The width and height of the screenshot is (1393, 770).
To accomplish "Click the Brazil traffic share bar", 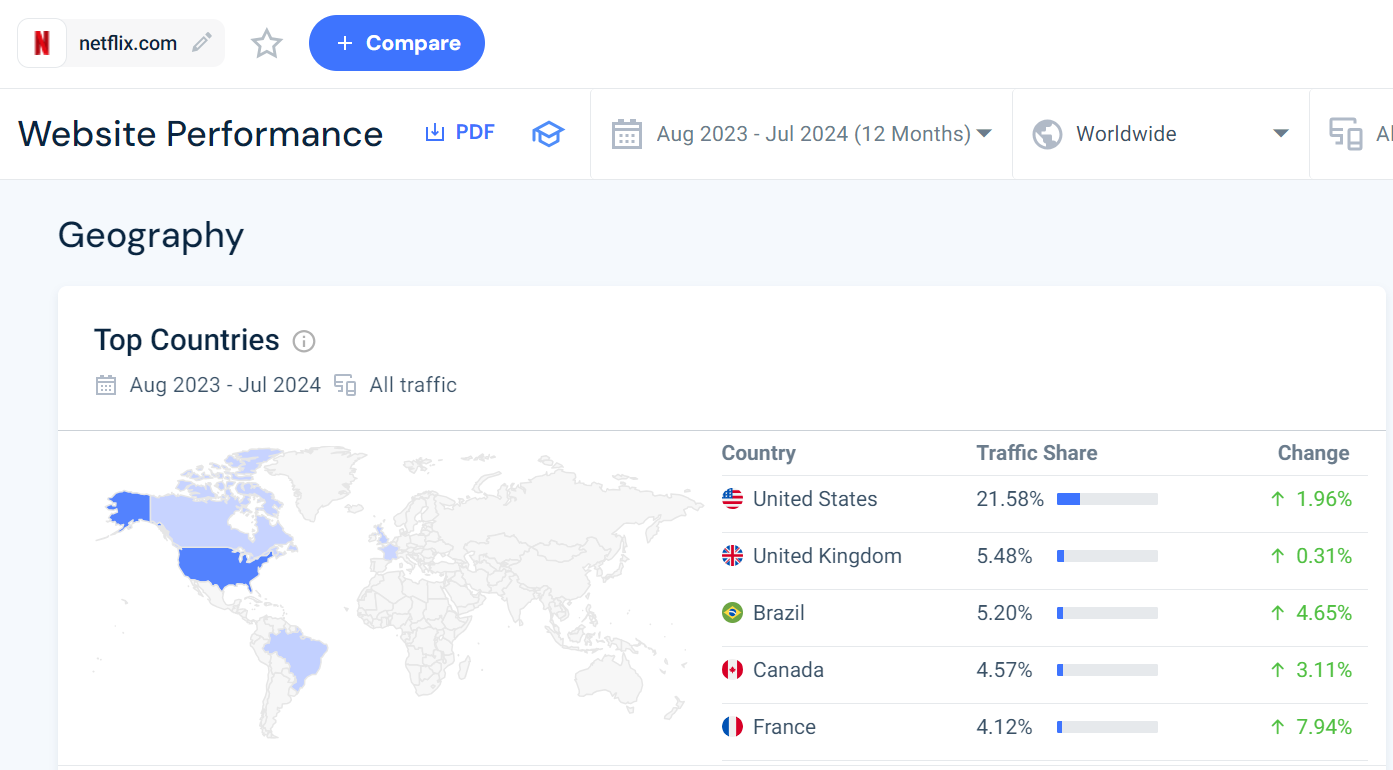I will 1107,613.
